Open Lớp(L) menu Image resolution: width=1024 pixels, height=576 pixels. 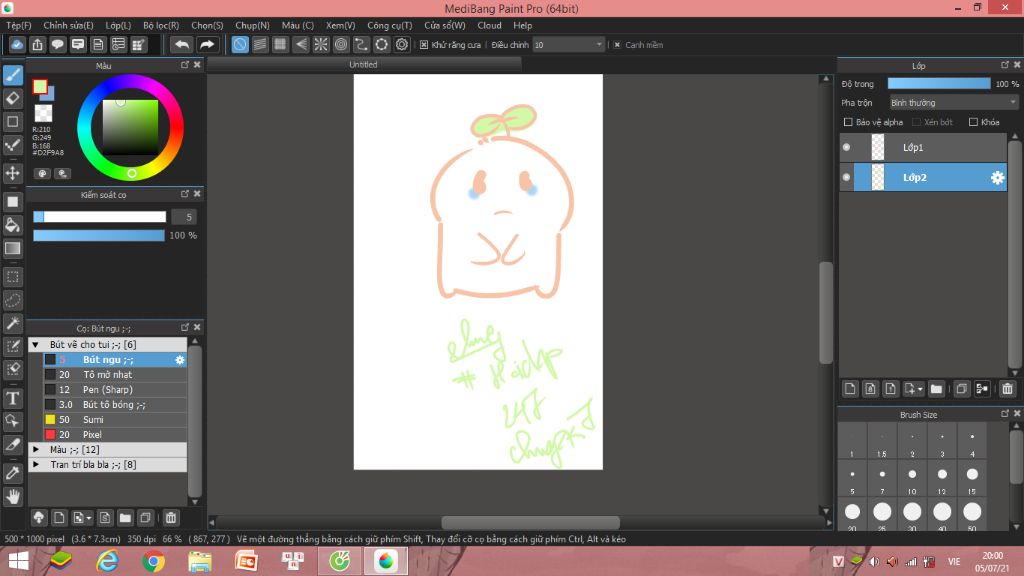pyautogui.click(x=118, y=25)
